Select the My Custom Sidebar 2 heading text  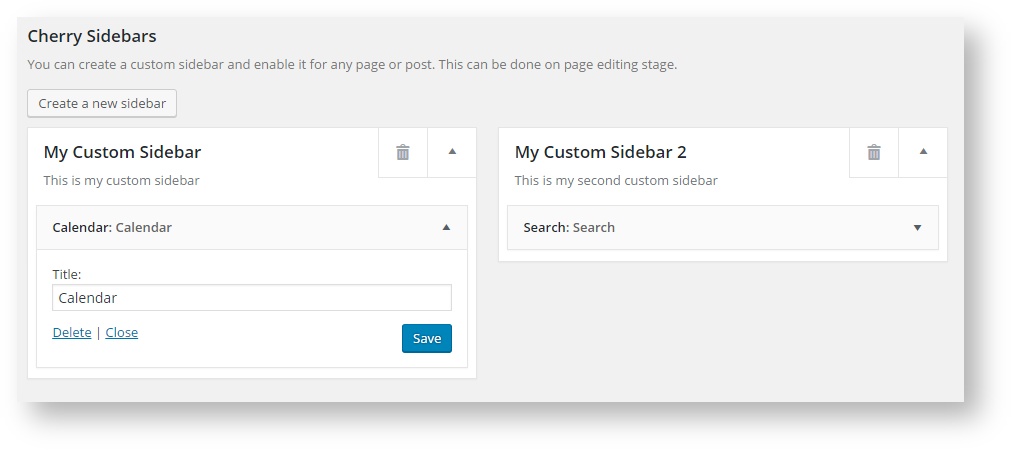[x=600, y=152]
